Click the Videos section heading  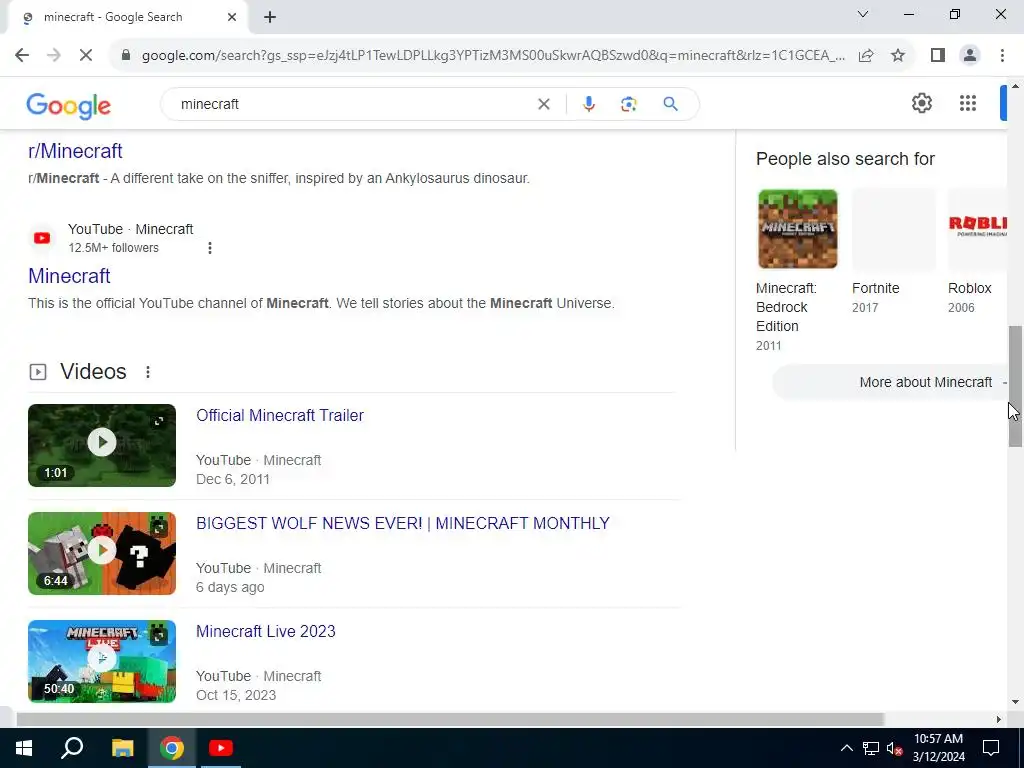[x=93, y=372]
